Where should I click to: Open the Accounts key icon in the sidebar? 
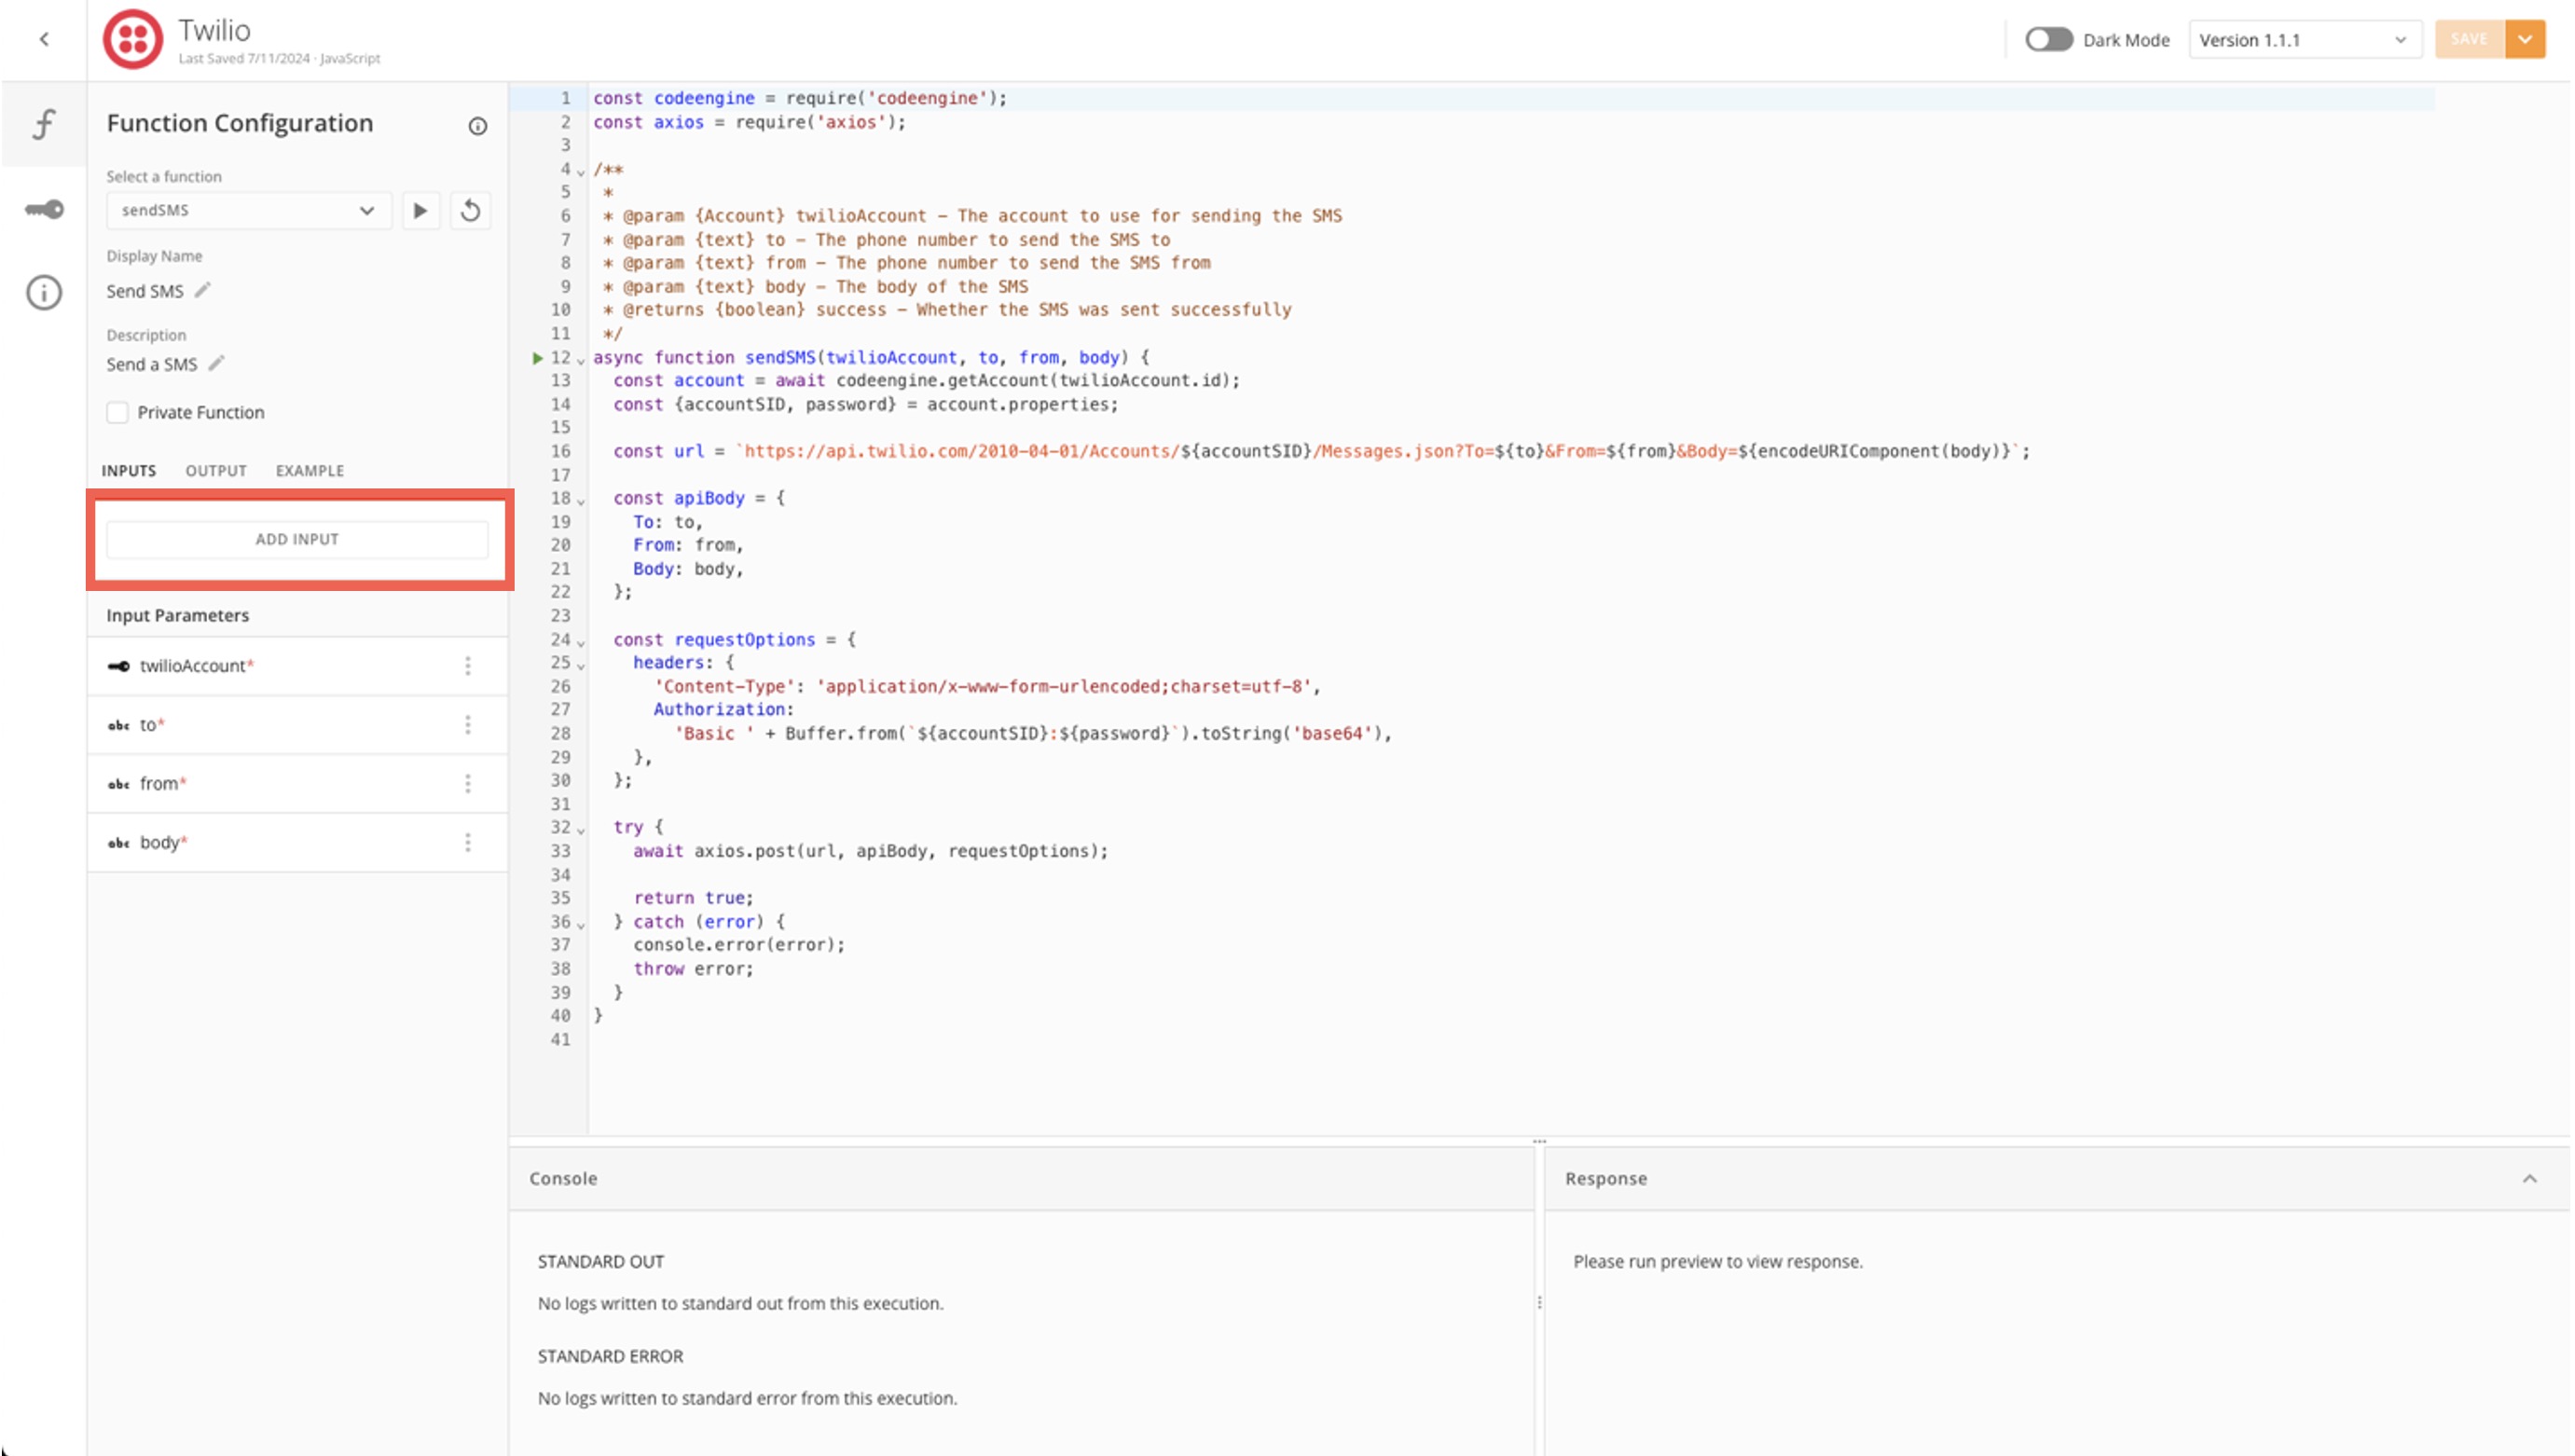(42, 209)
